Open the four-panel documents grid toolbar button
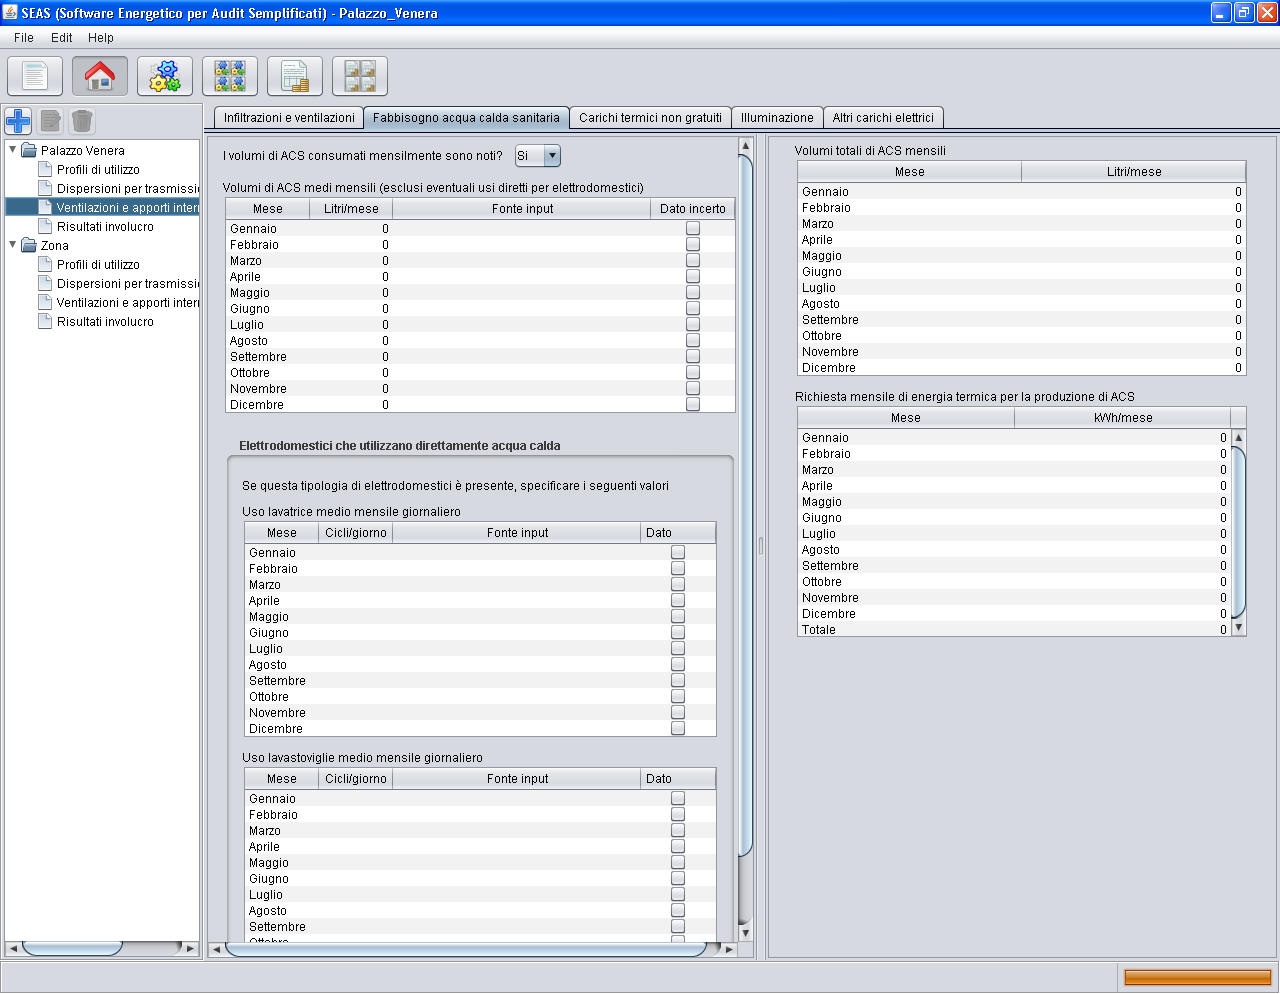Image resolution: width=1280 pixels, height=994 pixels. (360, 76)
